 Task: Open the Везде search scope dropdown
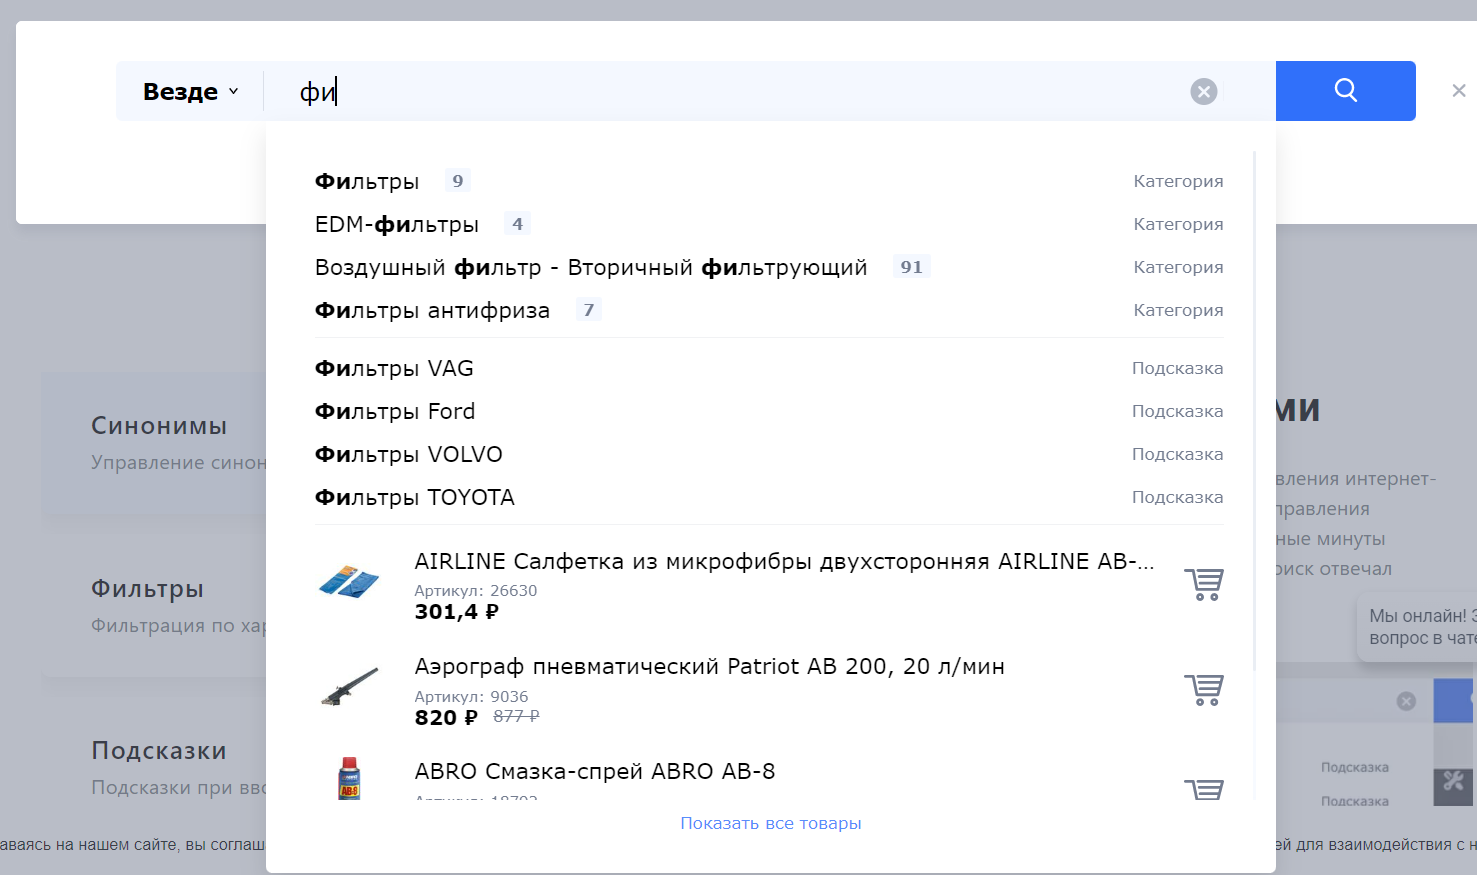point(190,92)
